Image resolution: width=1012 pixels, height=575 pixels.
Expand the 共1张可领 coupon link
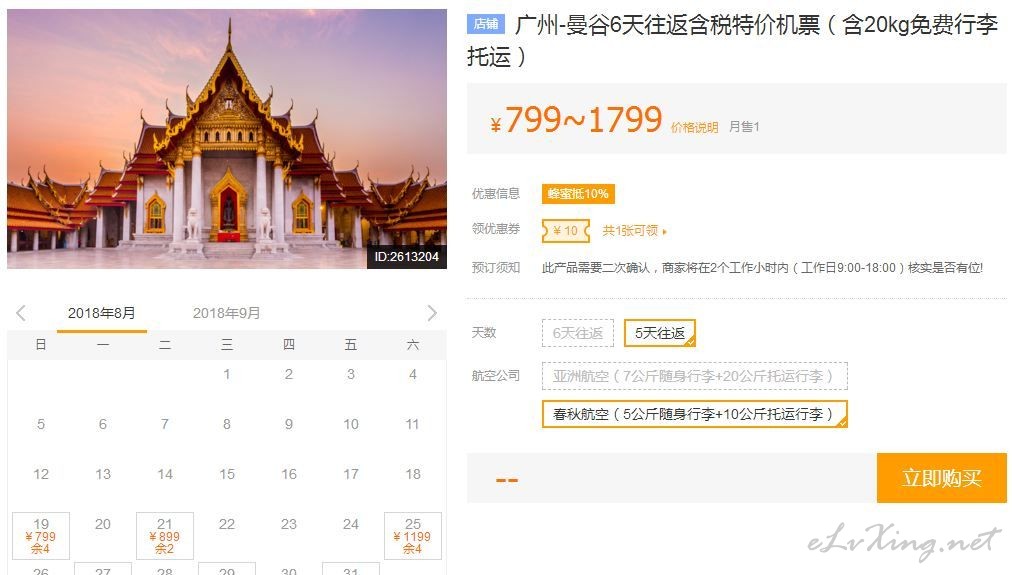[634, 230]
